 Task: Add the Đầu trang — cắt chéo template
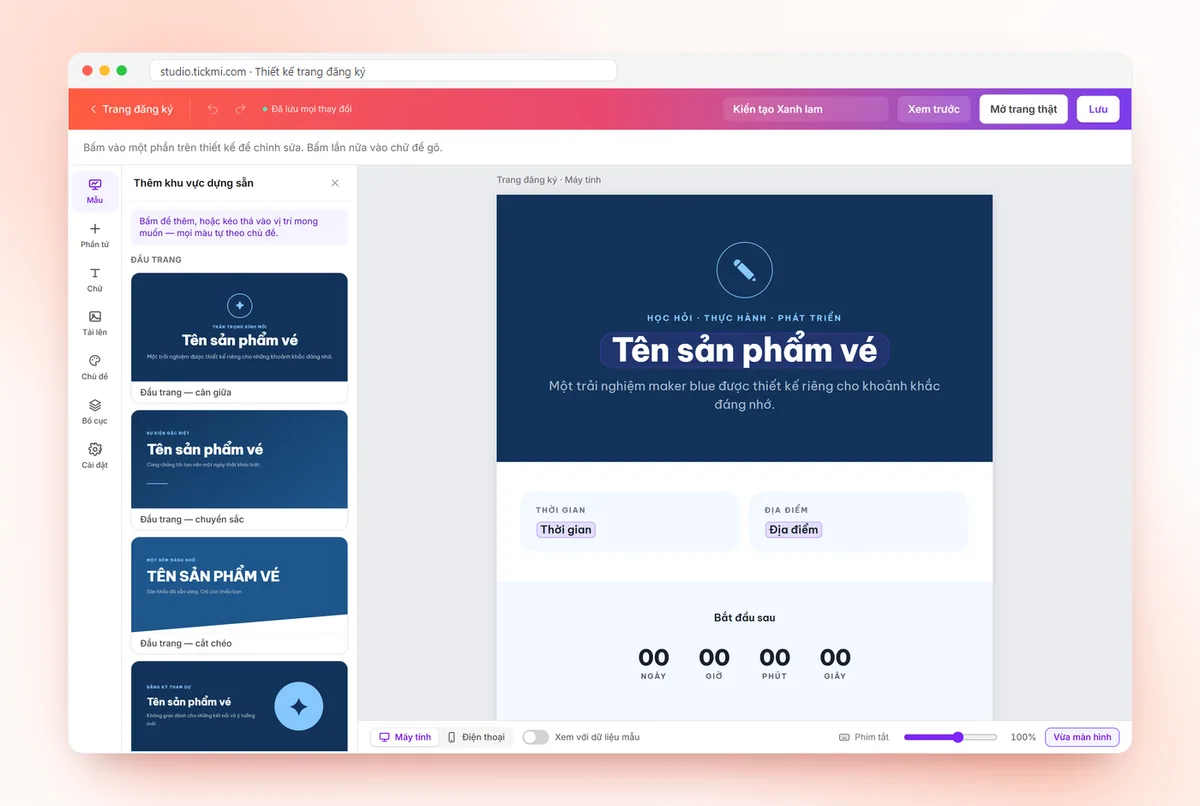coord(239,595)
